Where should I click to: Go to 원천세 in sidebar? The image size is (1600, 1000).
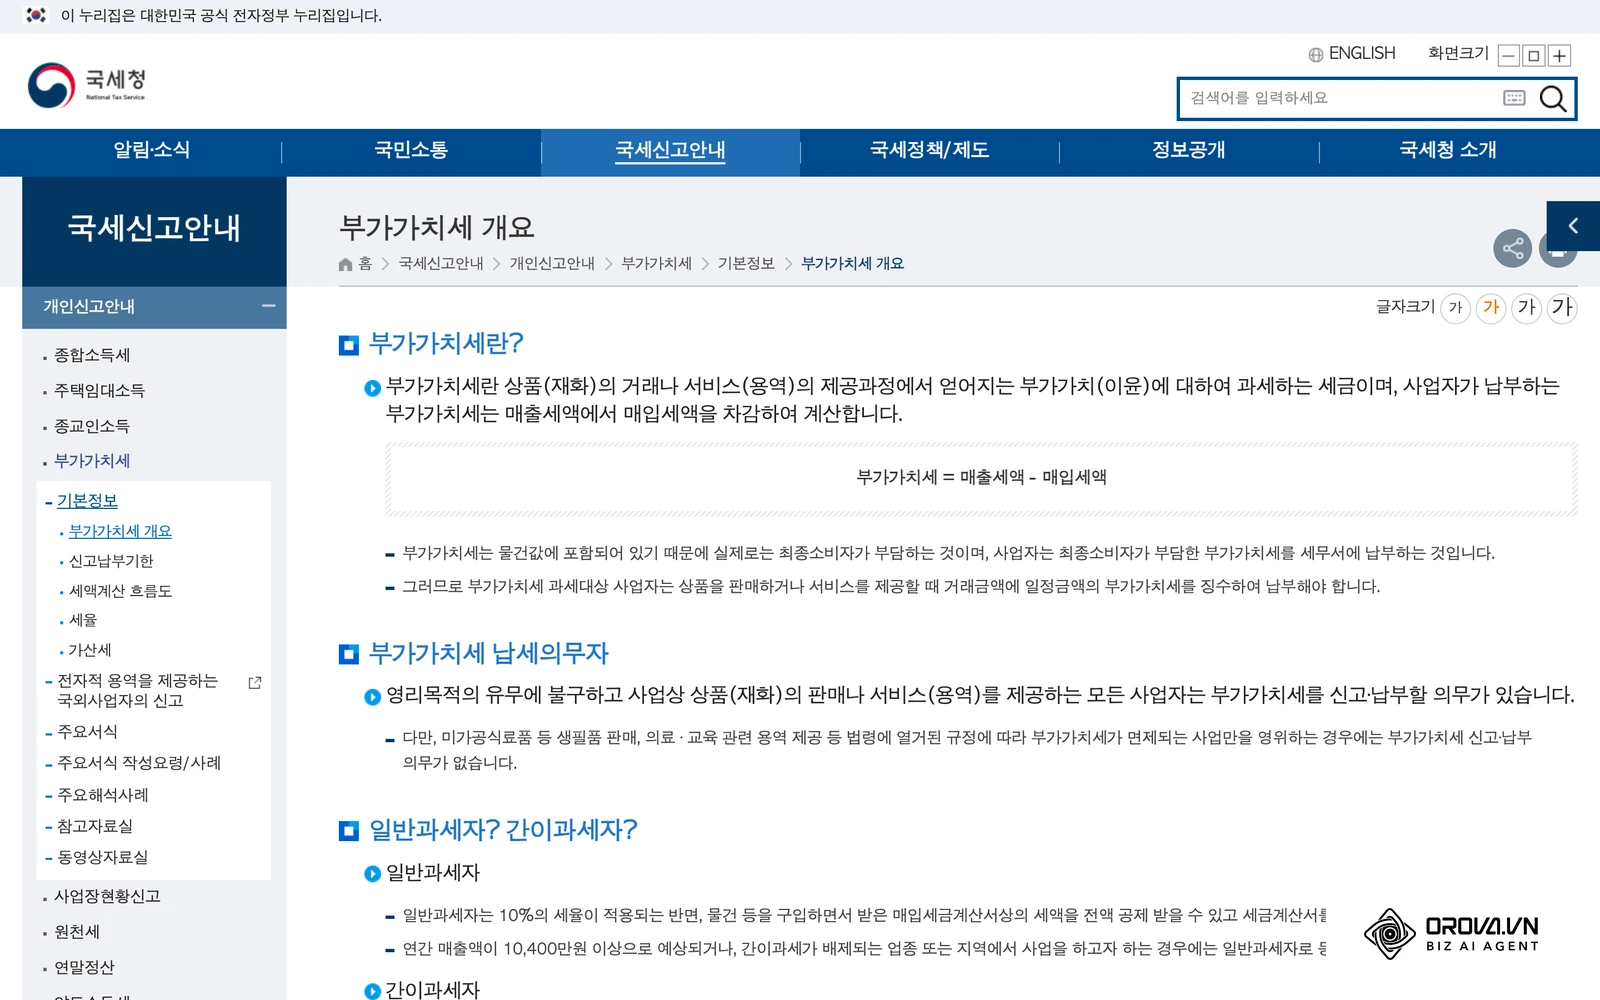tap(77, 932)
